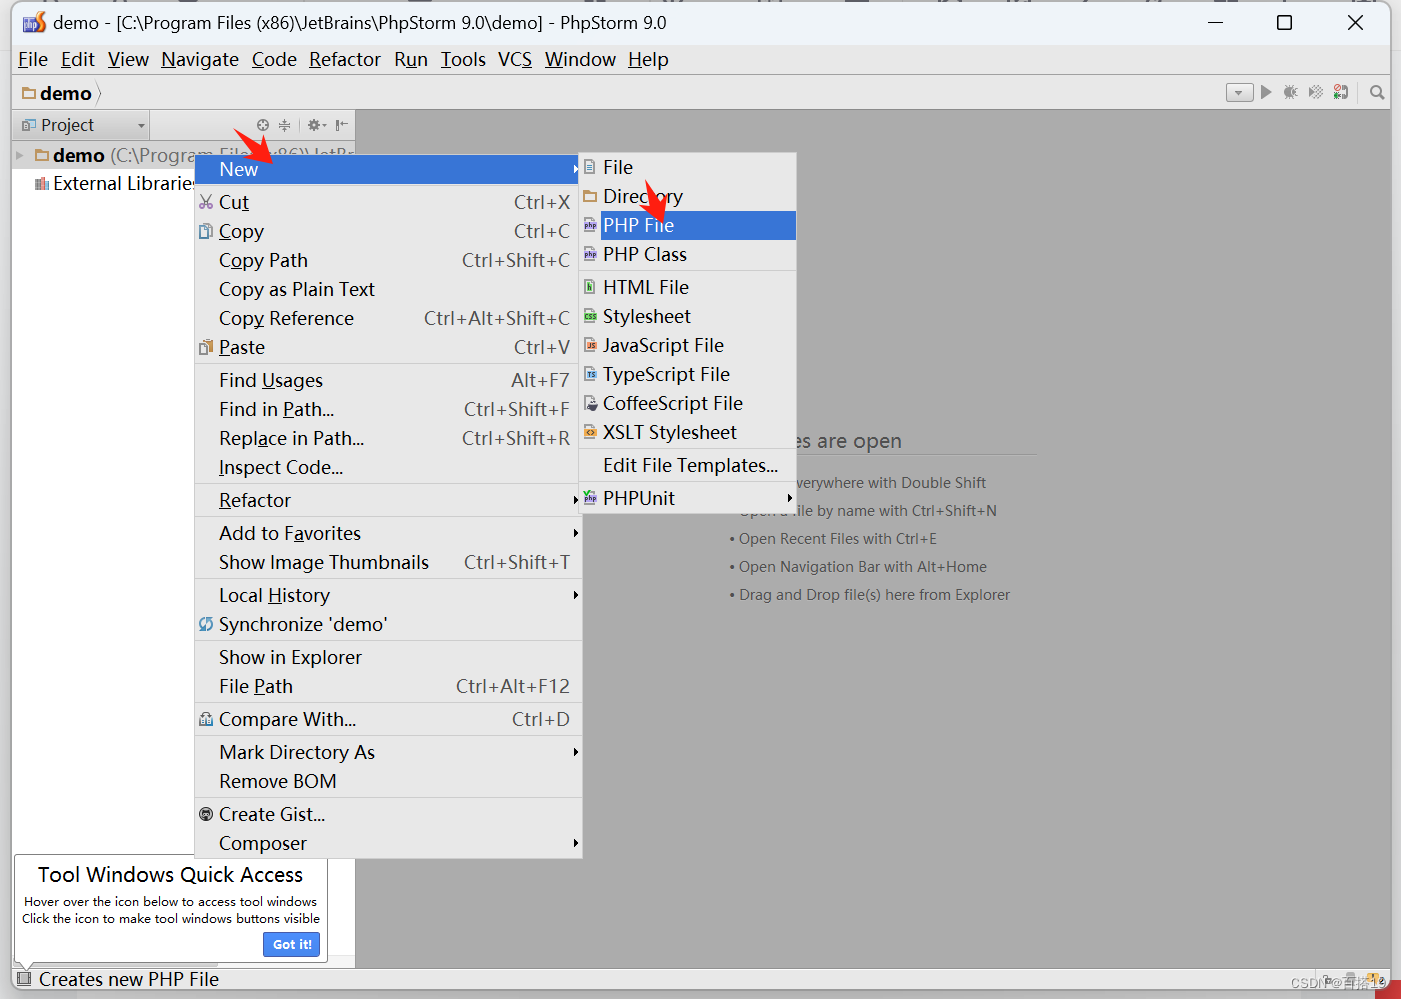The image size is (1401, 999).
Task: Click the scissors icon beside Cut
Action: click(205, 201)
